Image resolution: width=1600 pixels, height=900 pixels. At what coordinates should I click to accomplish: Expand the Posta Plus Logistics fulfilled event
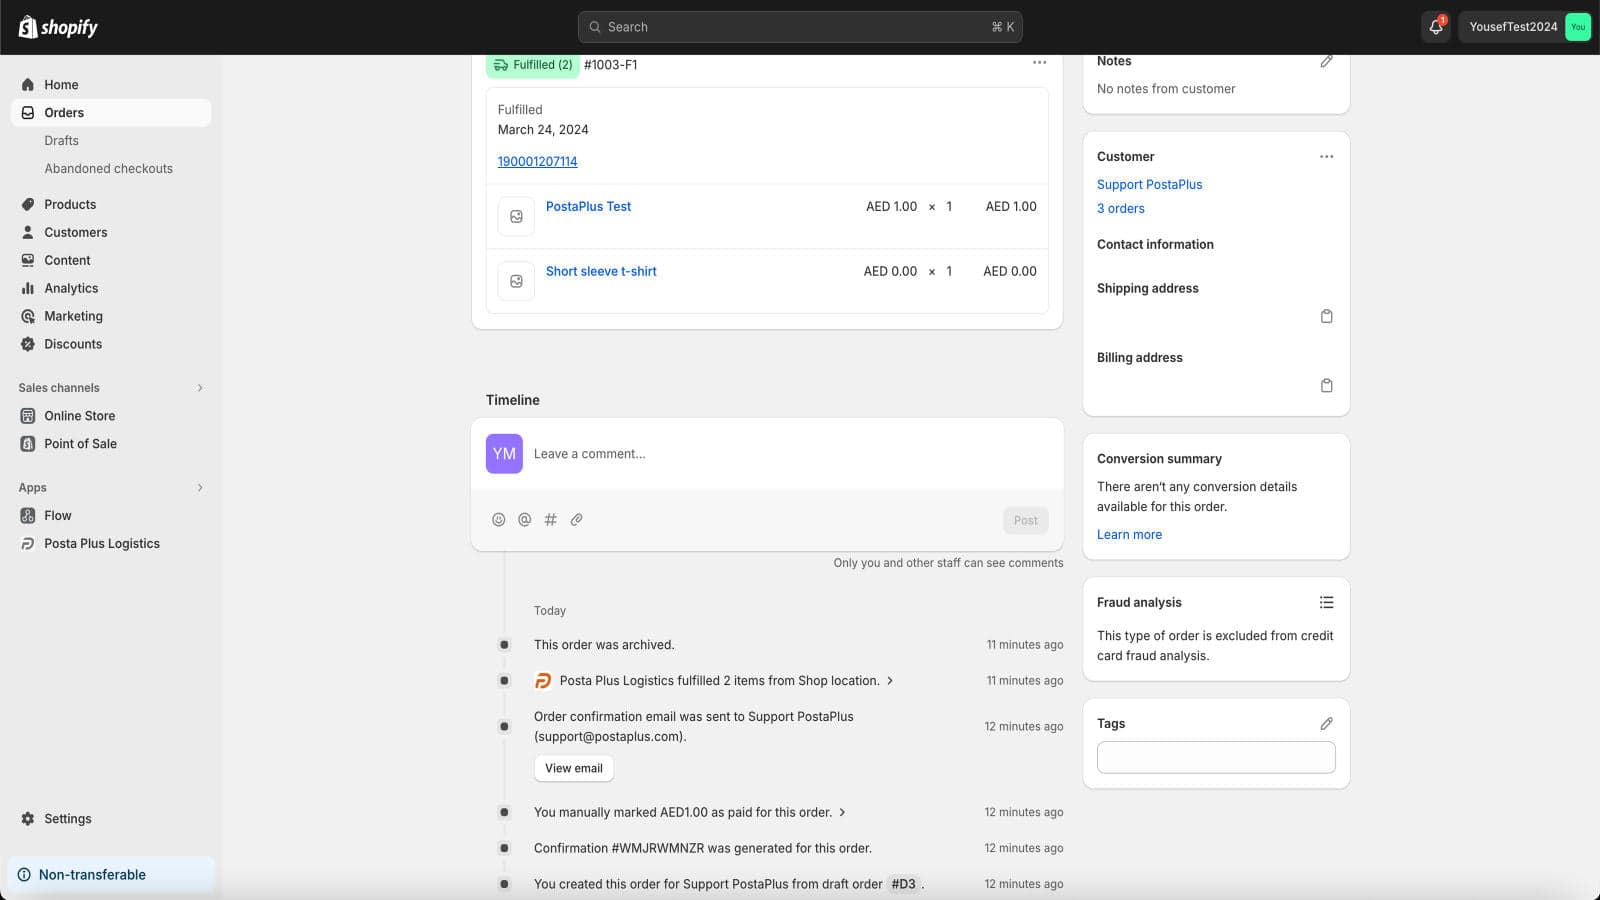coord(890,681)
